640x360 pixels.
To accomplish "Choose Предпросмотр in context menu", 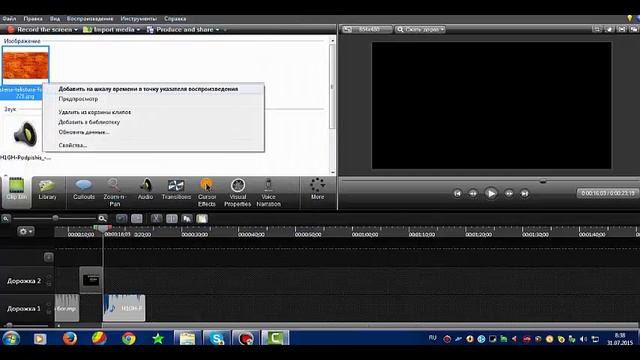I will pyautogui.click(x=153, y=99).
